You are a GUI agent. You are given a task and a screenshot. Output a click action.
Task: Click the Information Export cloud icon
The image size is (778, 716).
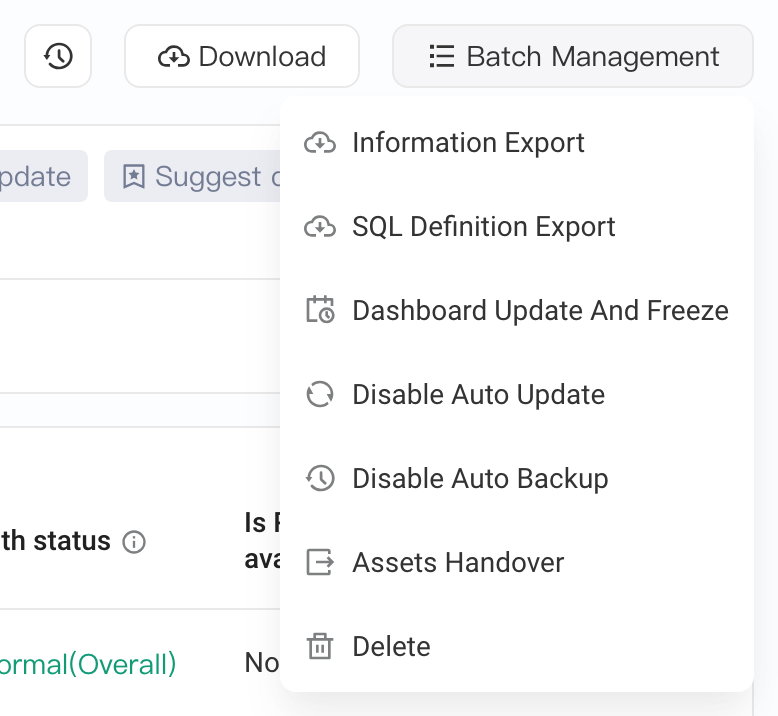320,143
